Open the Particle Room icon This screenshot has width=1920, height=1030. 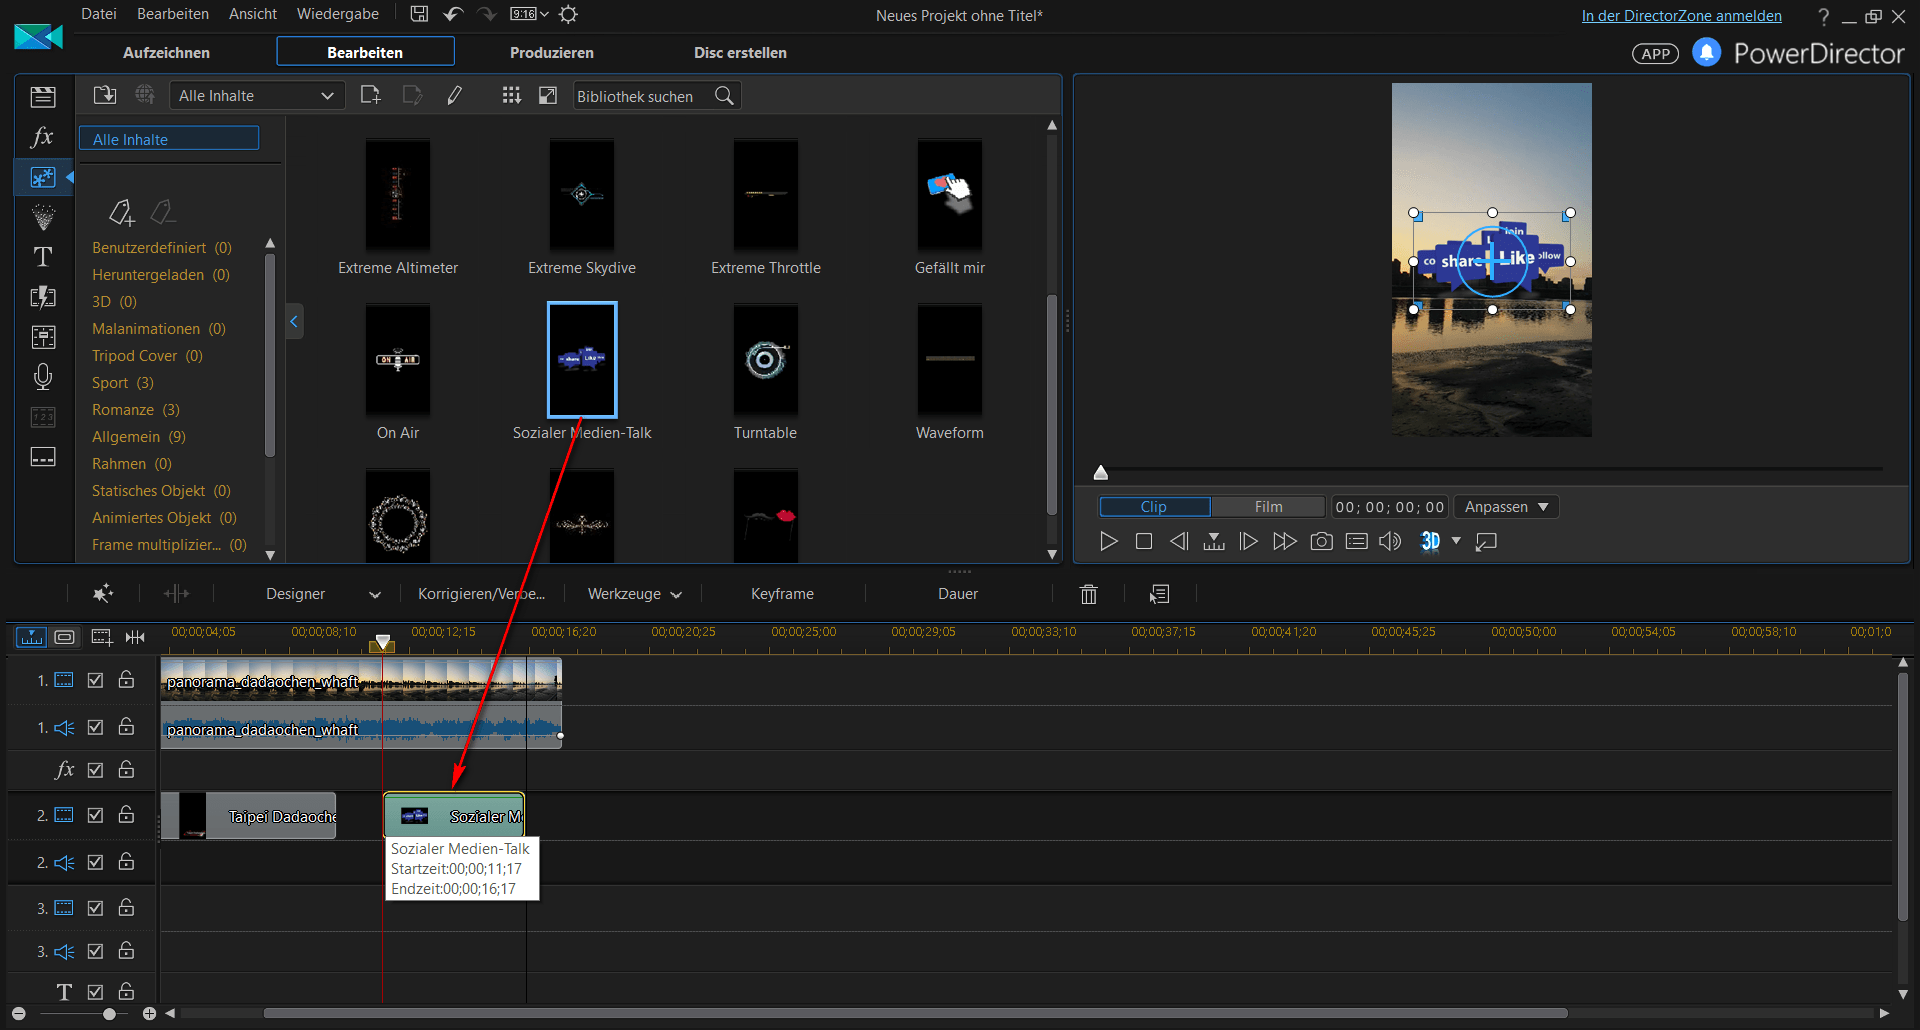(43, 217)
